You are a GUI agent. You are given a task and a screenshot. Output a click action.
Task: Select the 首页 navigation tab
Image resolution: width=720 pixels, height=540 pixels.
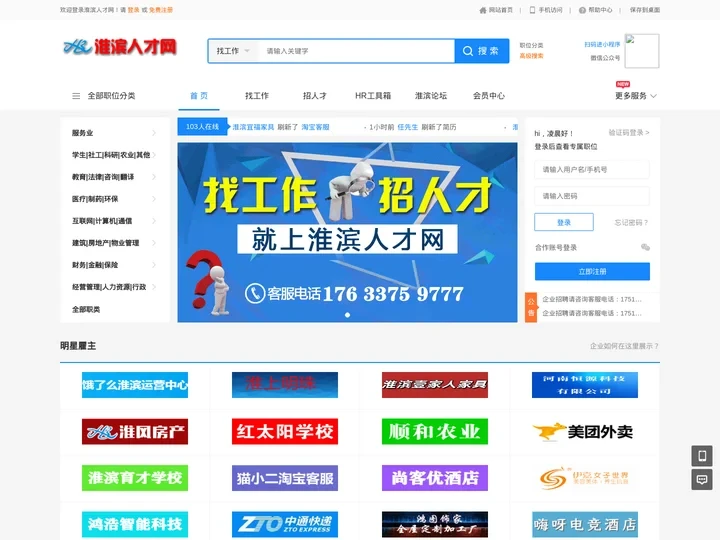tap(199, 96)
